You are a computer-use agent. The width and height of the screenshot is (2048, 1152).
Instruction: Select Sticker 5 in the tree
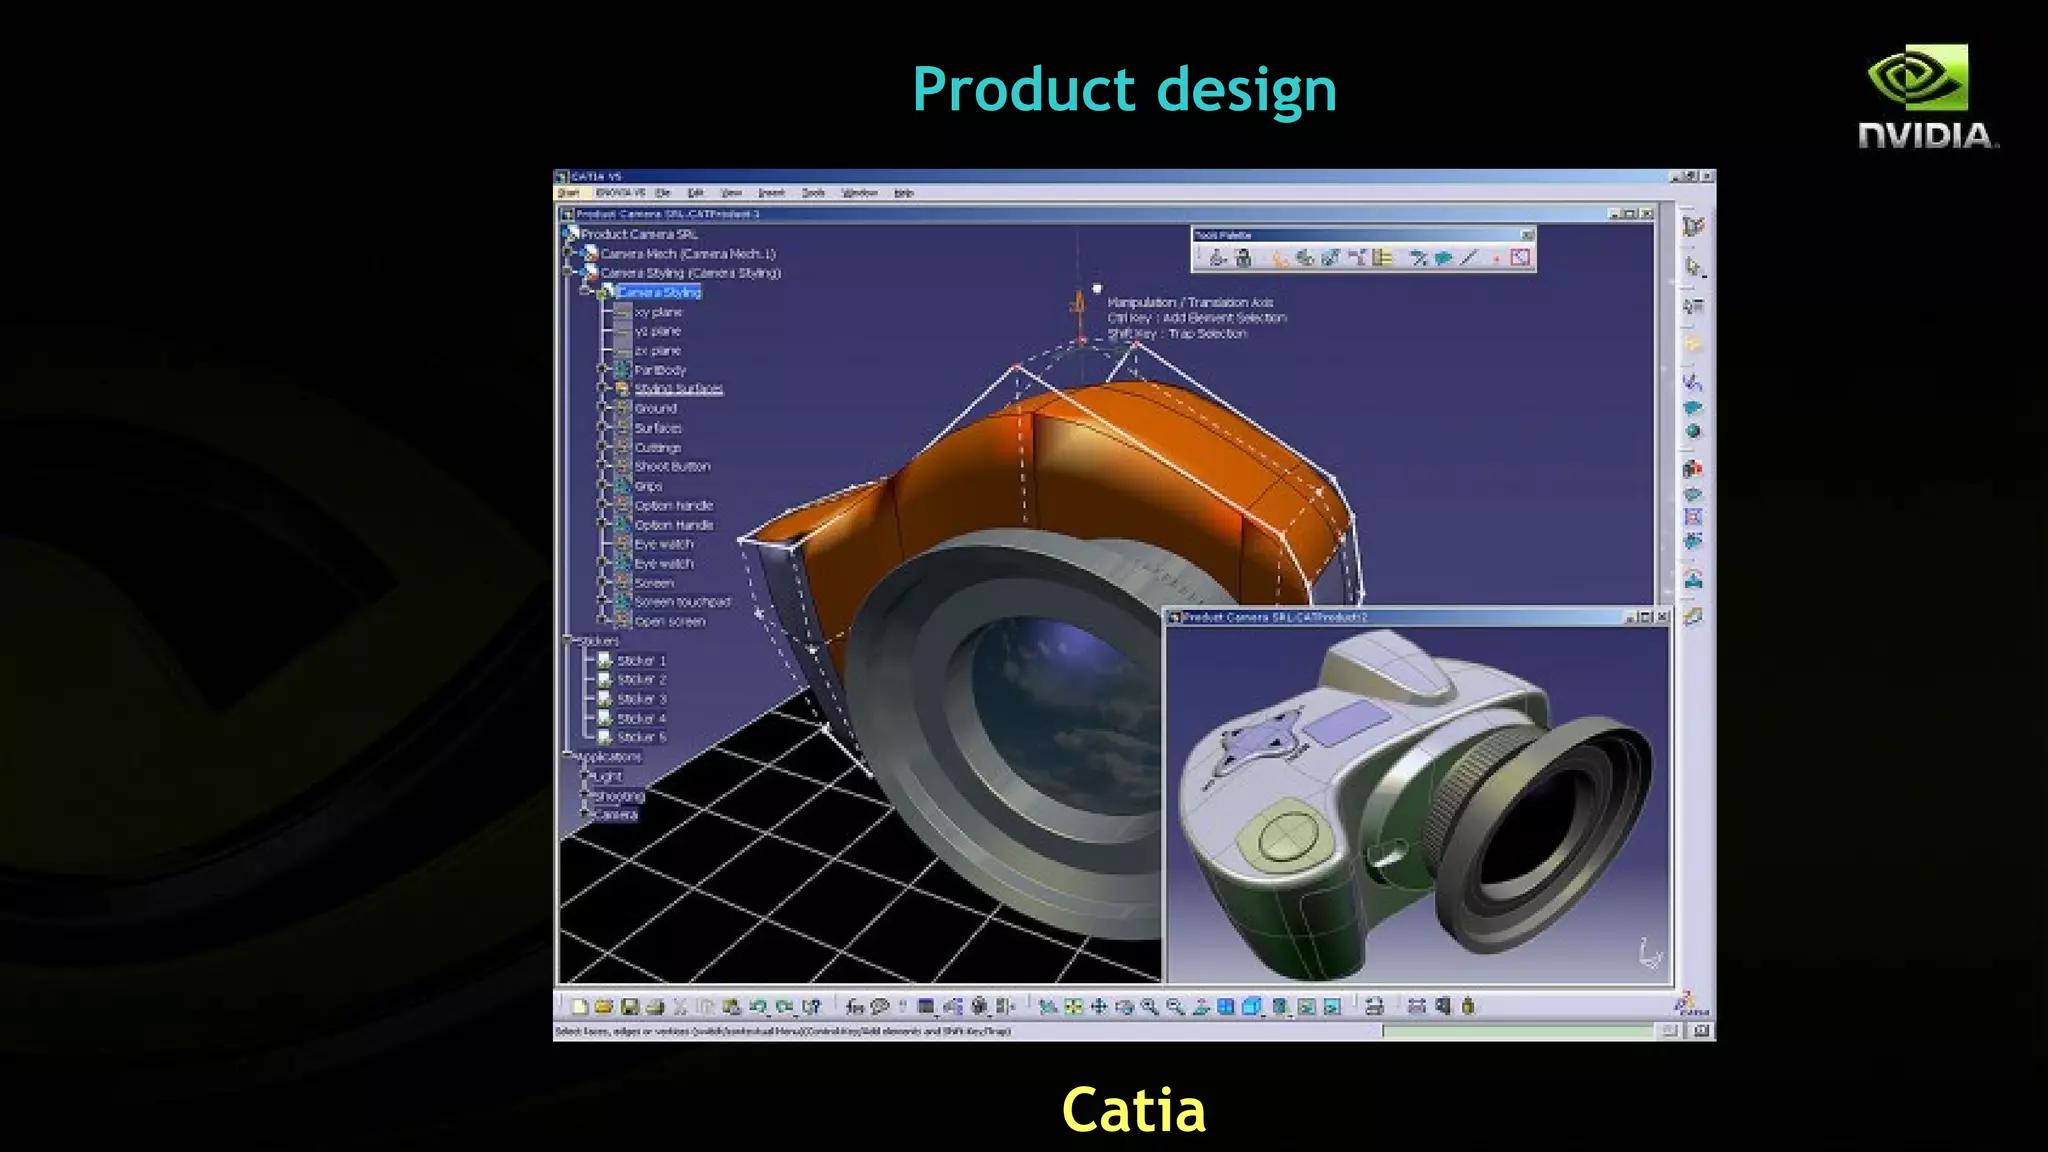(x=641, y=737)
